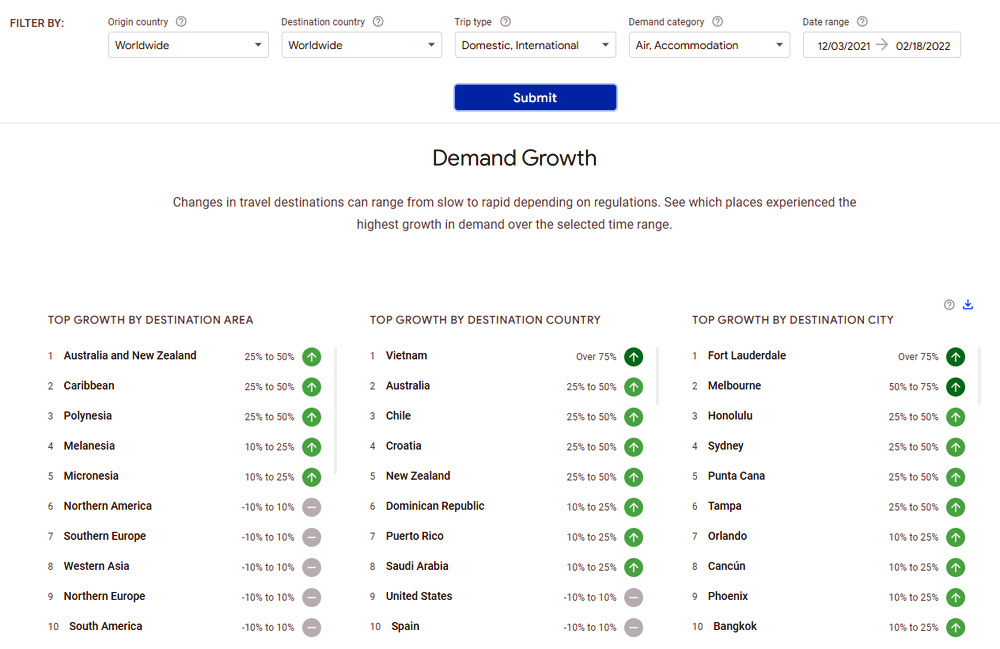Click the gray neutral icon for Northern America

click(x=311, y=507)
